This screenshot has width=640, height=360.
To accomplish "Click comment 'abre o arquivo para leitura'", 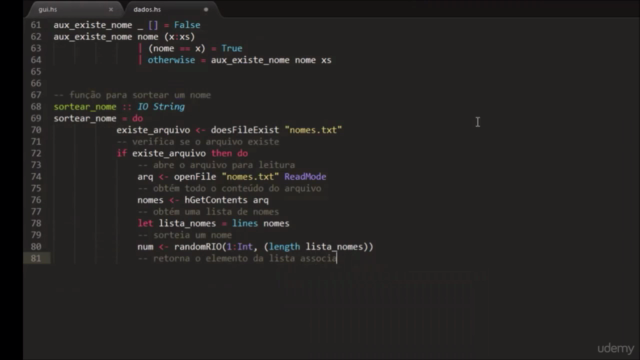I will (x=224, y=165).
